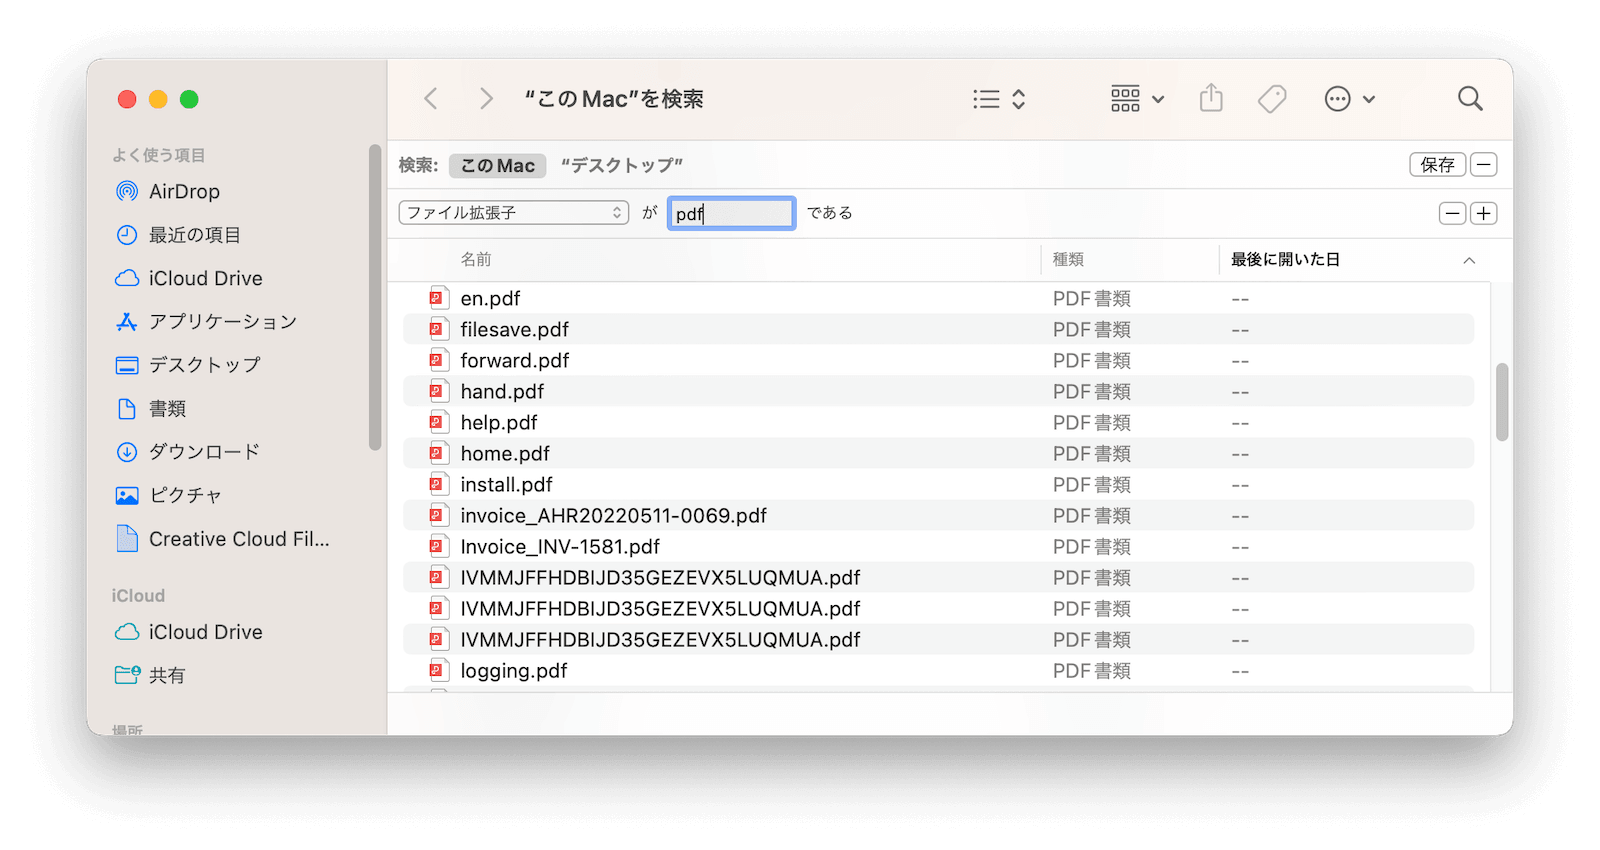The height and width of the screenshot is (850, 1600).
Task: Remove the file-extension criteria row
Action: pyautogui.click(x=1453, y=213)
